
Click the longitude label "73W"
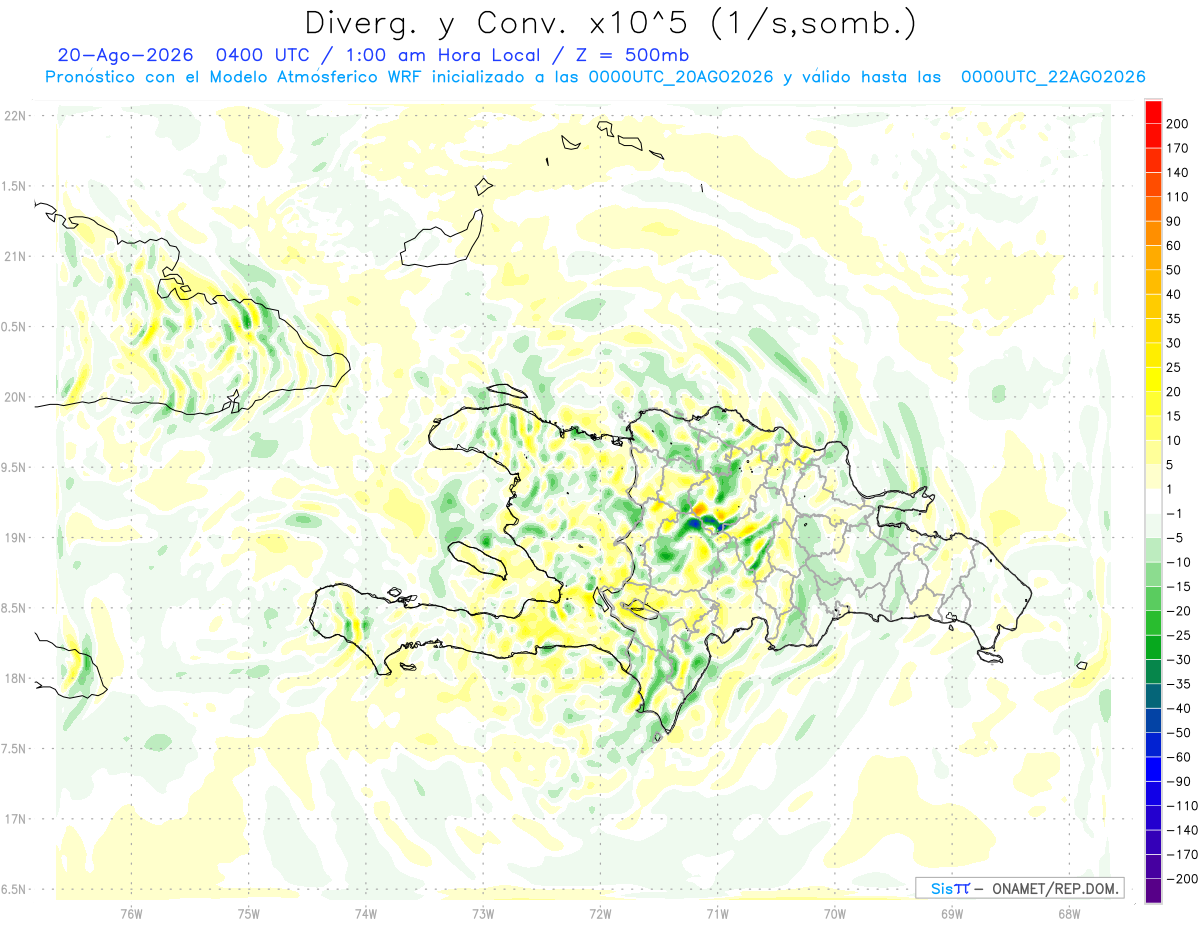coord(483,913)
